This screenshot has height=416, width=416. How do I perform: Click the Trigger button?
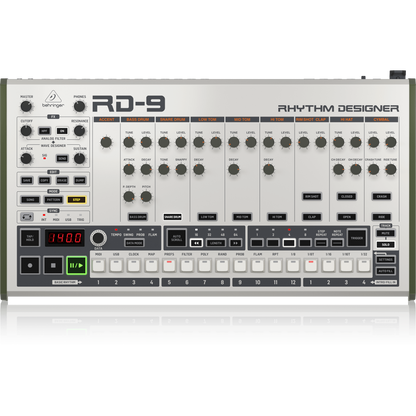click(357, 238)
